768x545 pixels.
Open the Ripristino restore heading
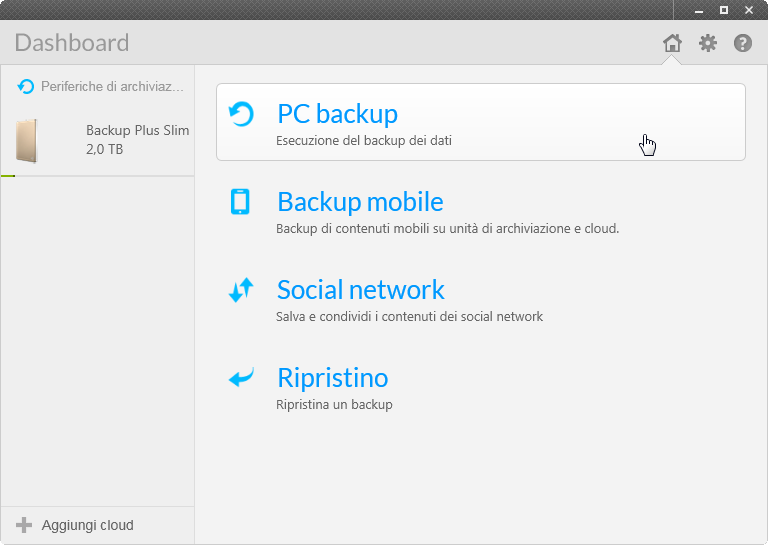coord(332,378)
